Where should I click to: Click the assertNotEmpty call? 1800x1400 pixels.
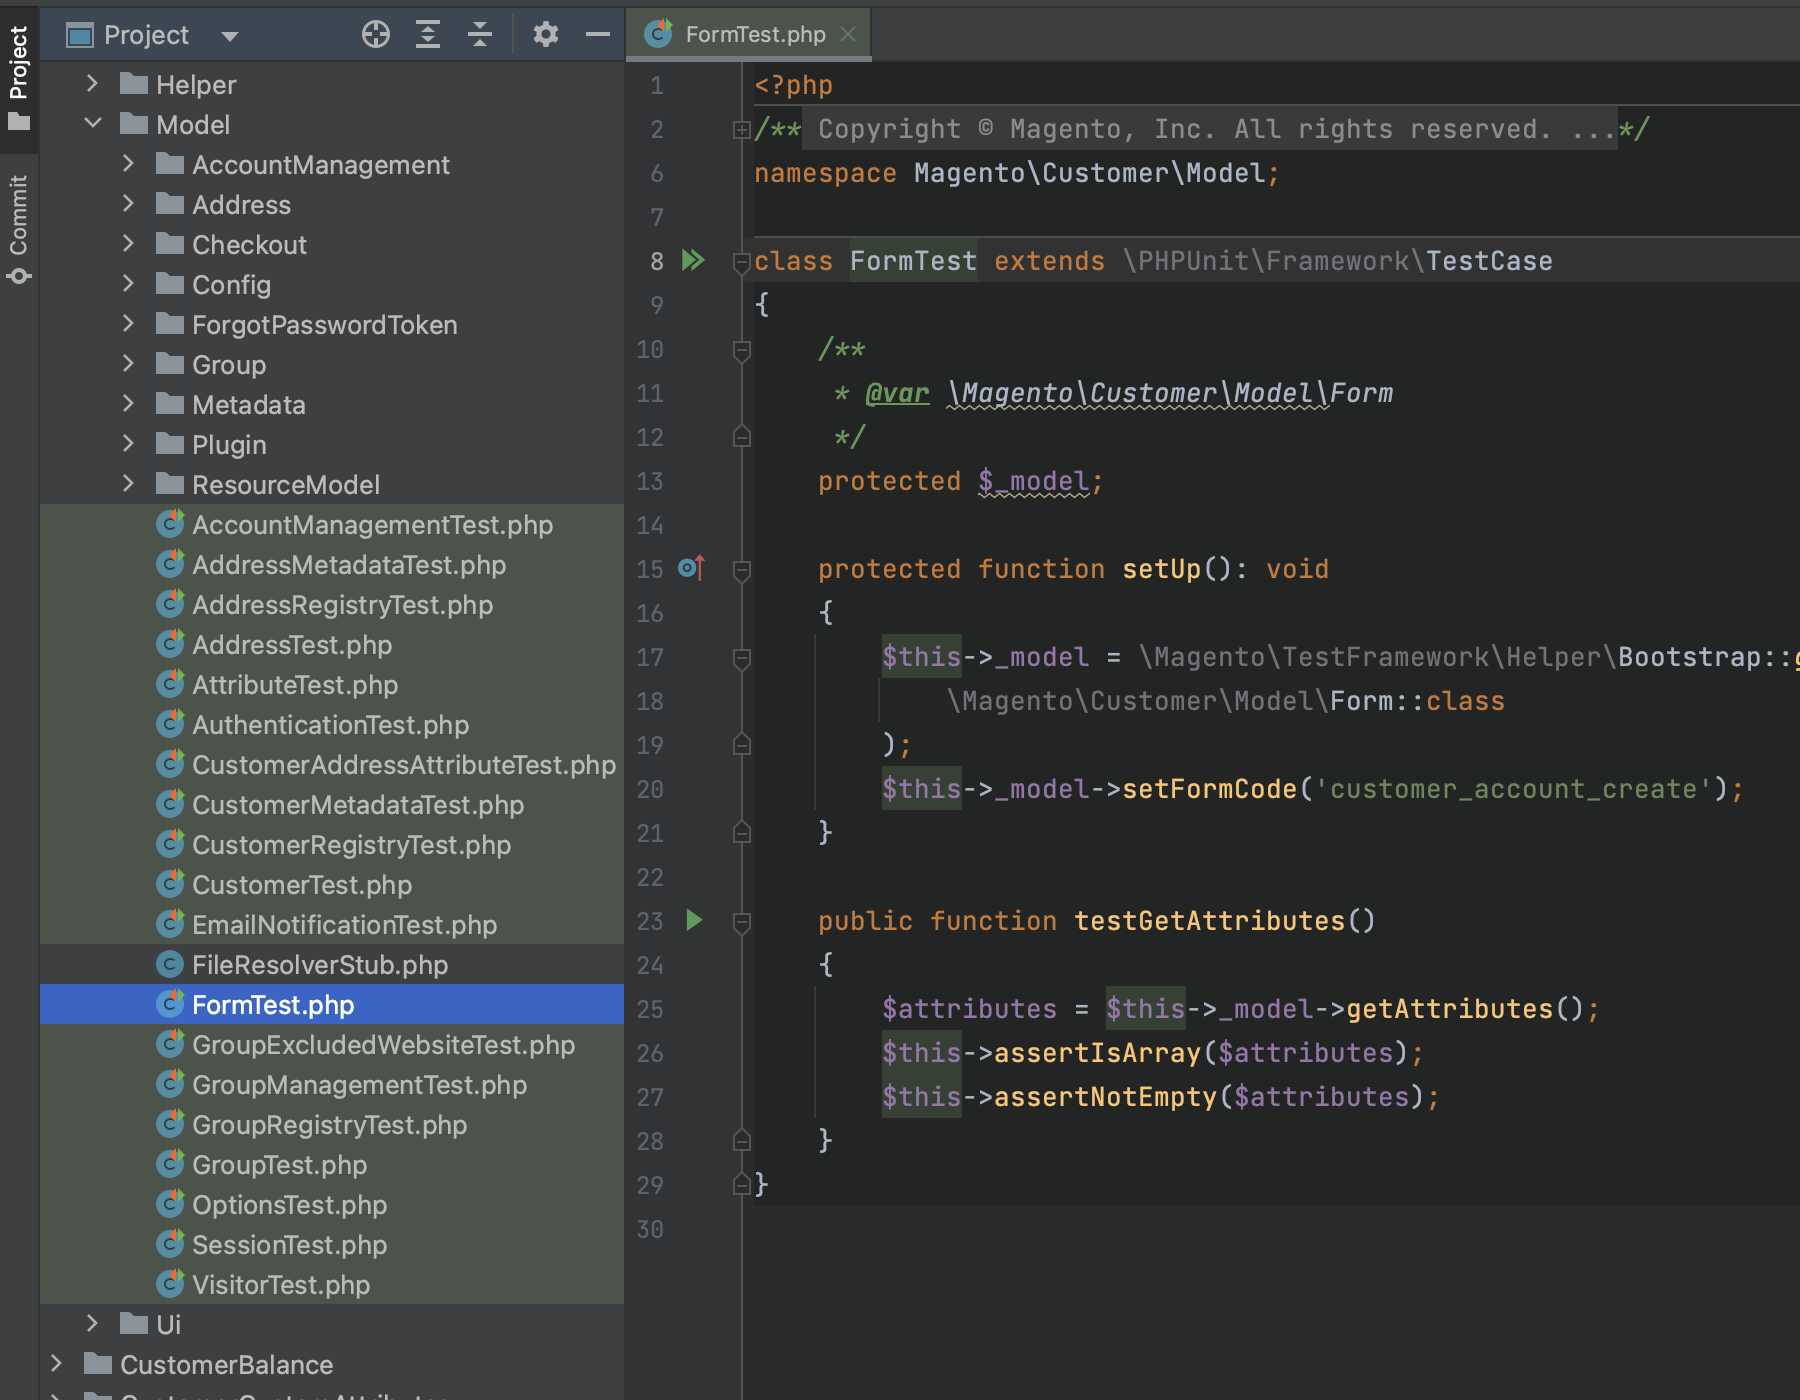[1105, 1097]
